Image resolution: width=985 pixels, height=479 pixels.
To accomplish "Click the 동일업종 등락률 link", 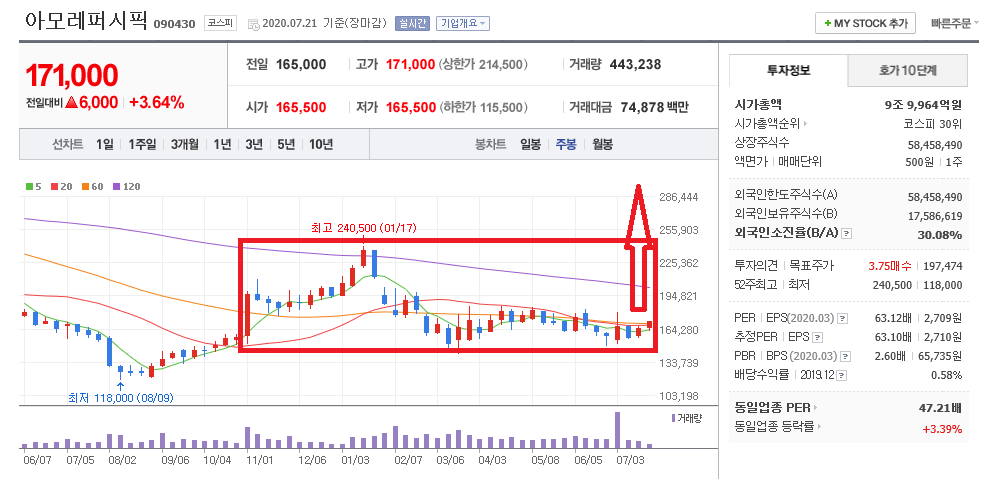I will tap(775, 428).
